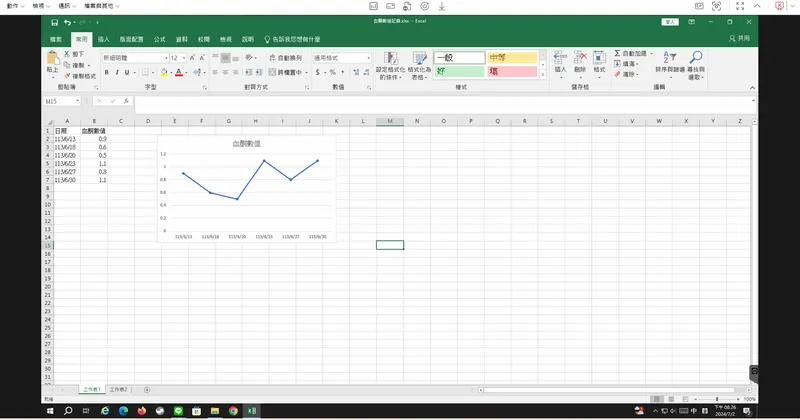Open Conditional Formatting (設定格式化的條件)

tap(390, 65)
